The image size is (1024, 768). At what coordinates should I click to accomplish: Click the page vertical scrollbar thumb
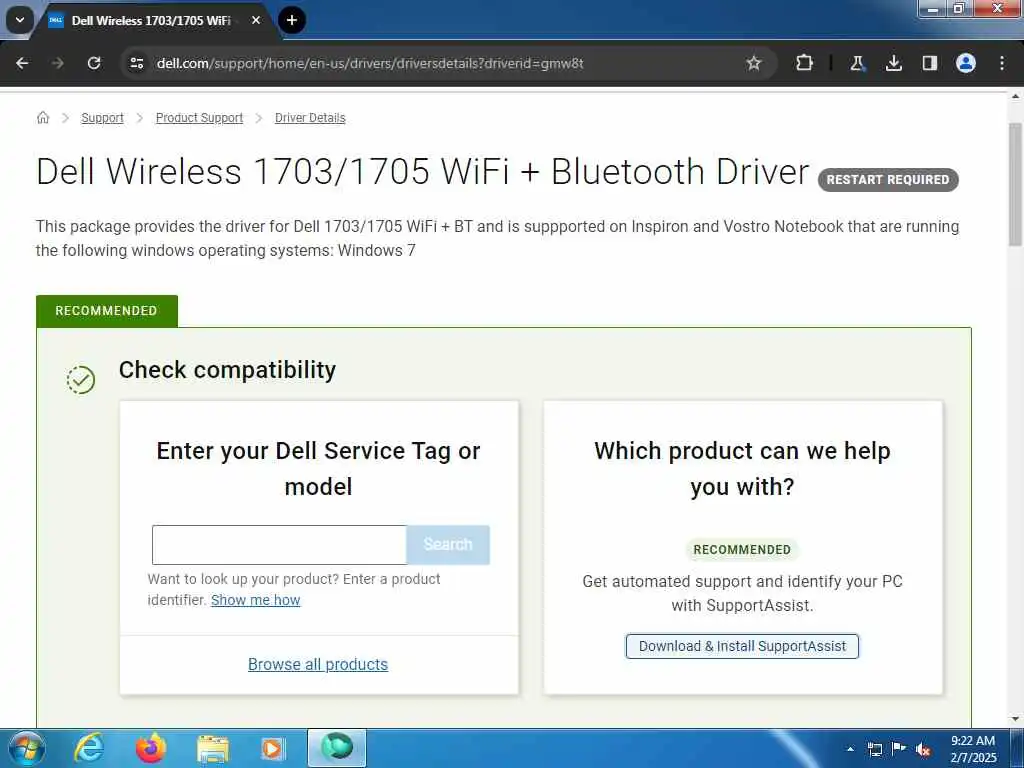(1015, 184)
